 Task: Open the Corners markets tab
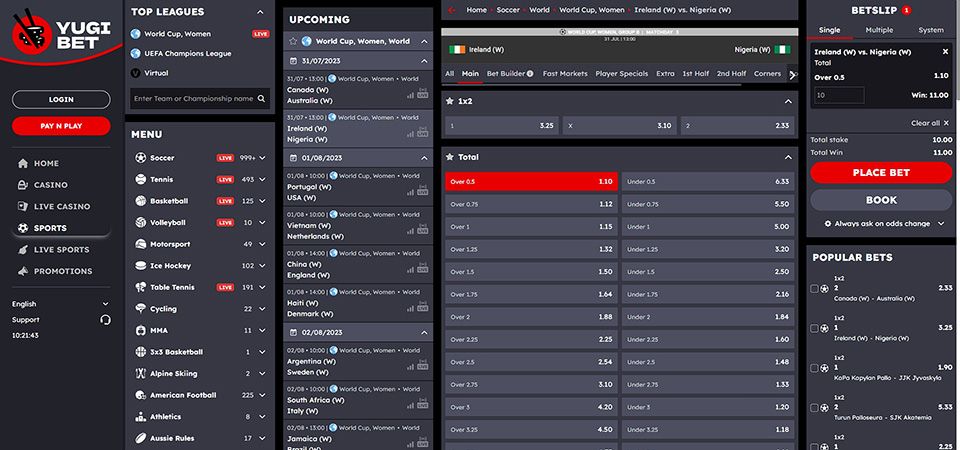coord(767,73)
